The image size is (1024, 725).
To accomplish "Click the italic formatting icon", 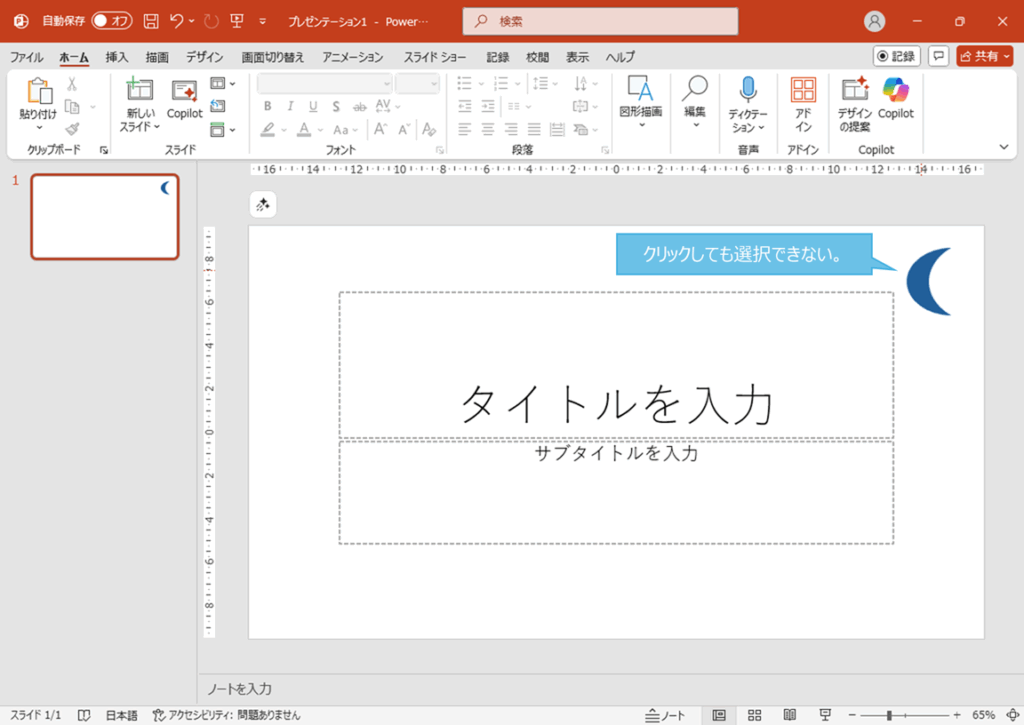I will tap(291, 105).
